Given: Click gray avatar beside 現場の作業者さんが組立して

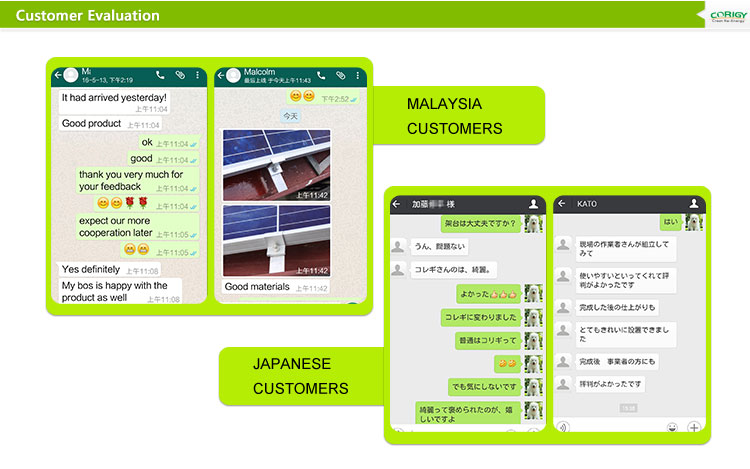Looking at the screenshot, I should point(563,245).
